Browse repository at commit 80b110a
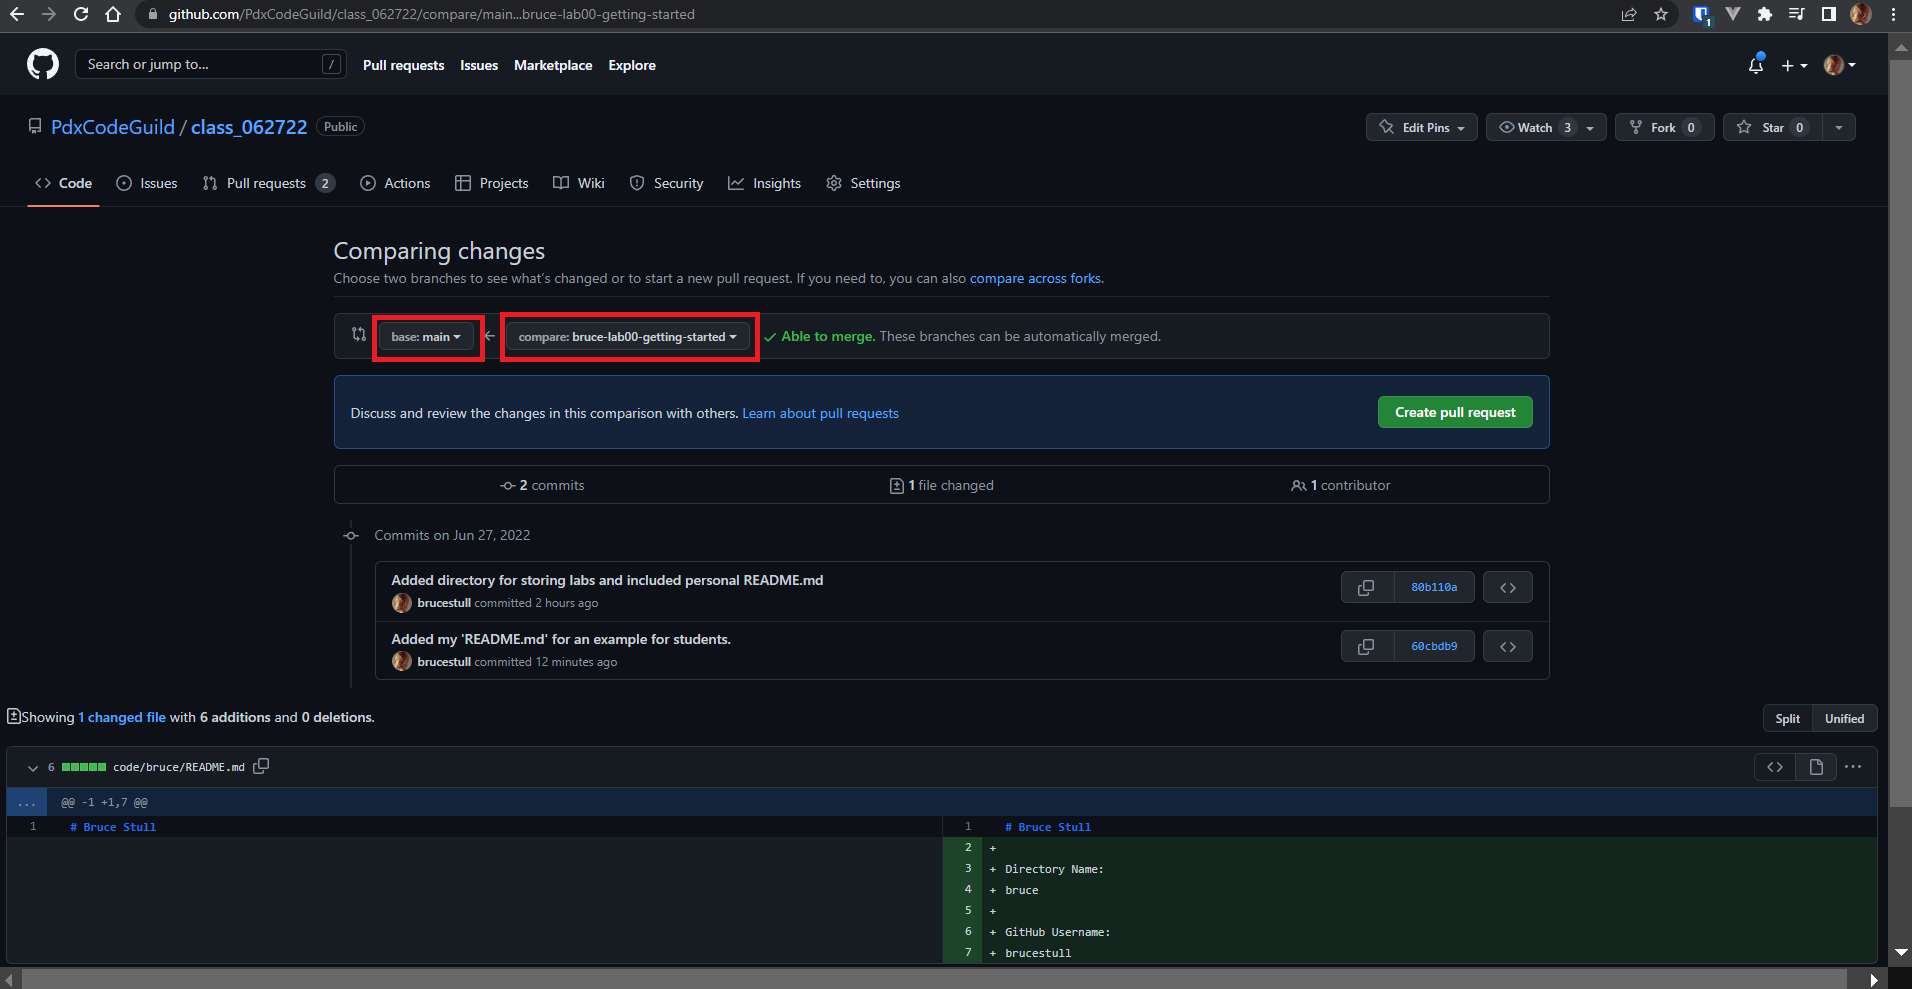 (1508, 587)
